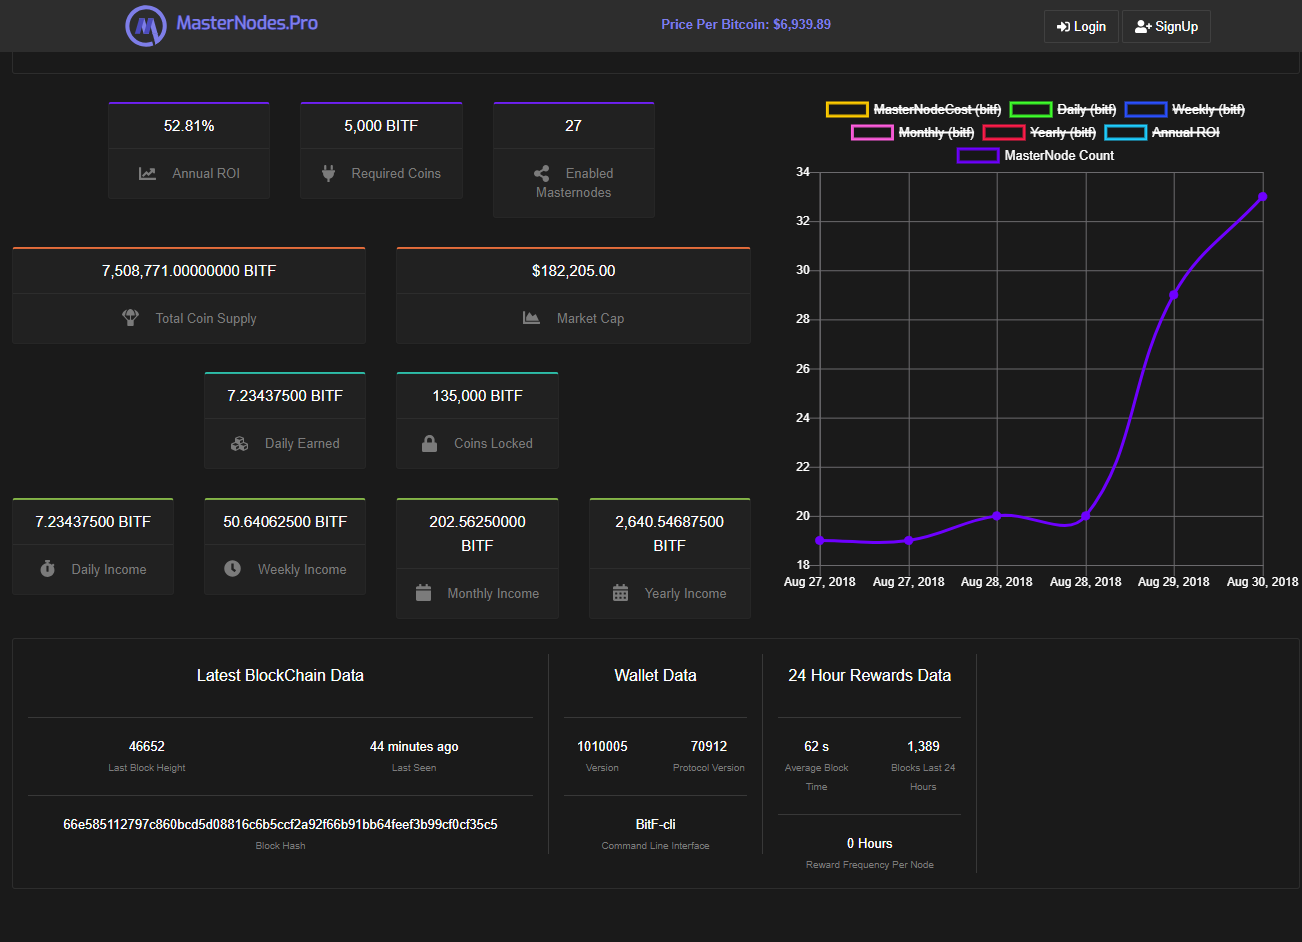
Task: Click the Price Per Bitcoin text
Action: point(746,24)
